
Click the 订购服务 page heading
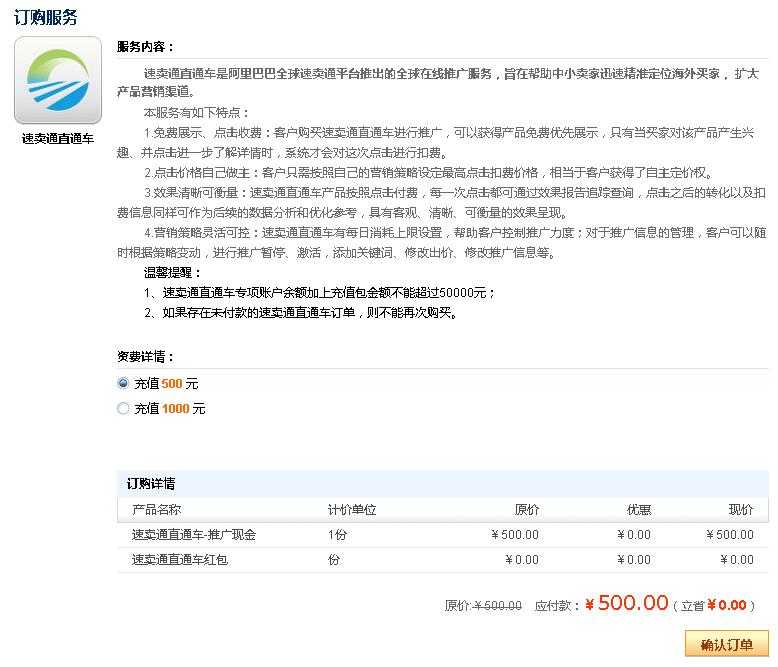tap(46, 17)
